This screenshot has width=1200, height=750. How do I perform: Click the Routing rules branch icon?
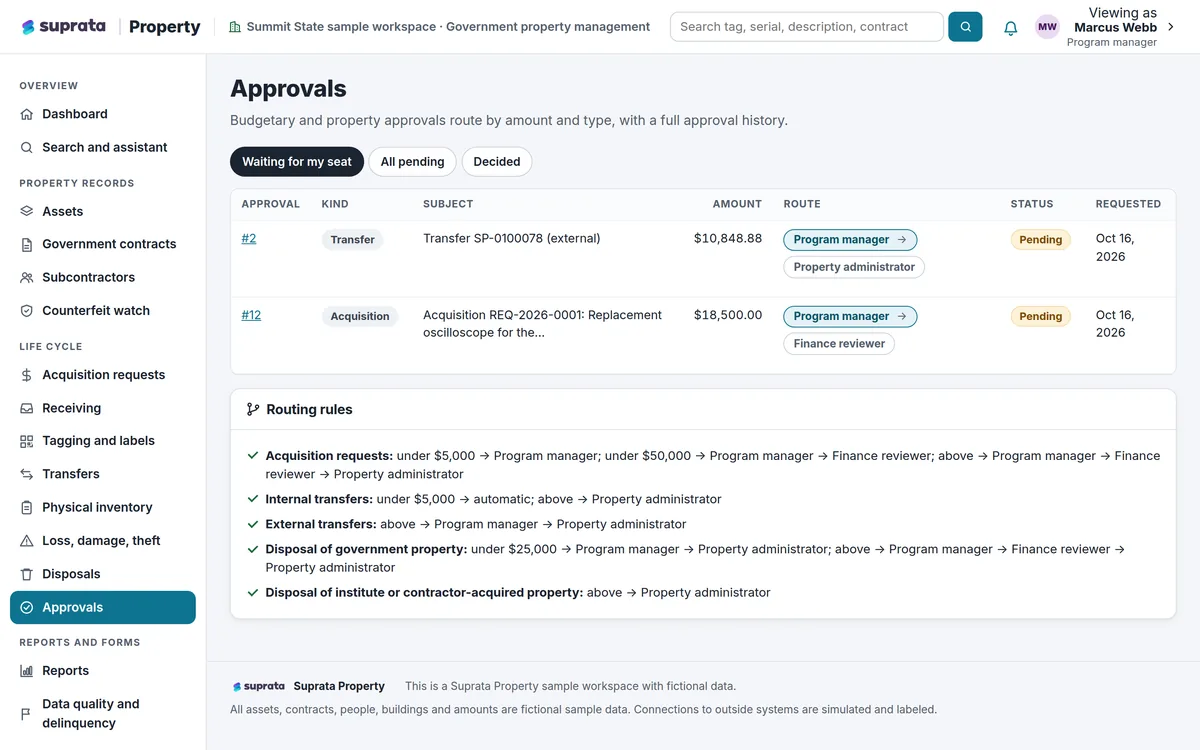(x=253, y=409)
